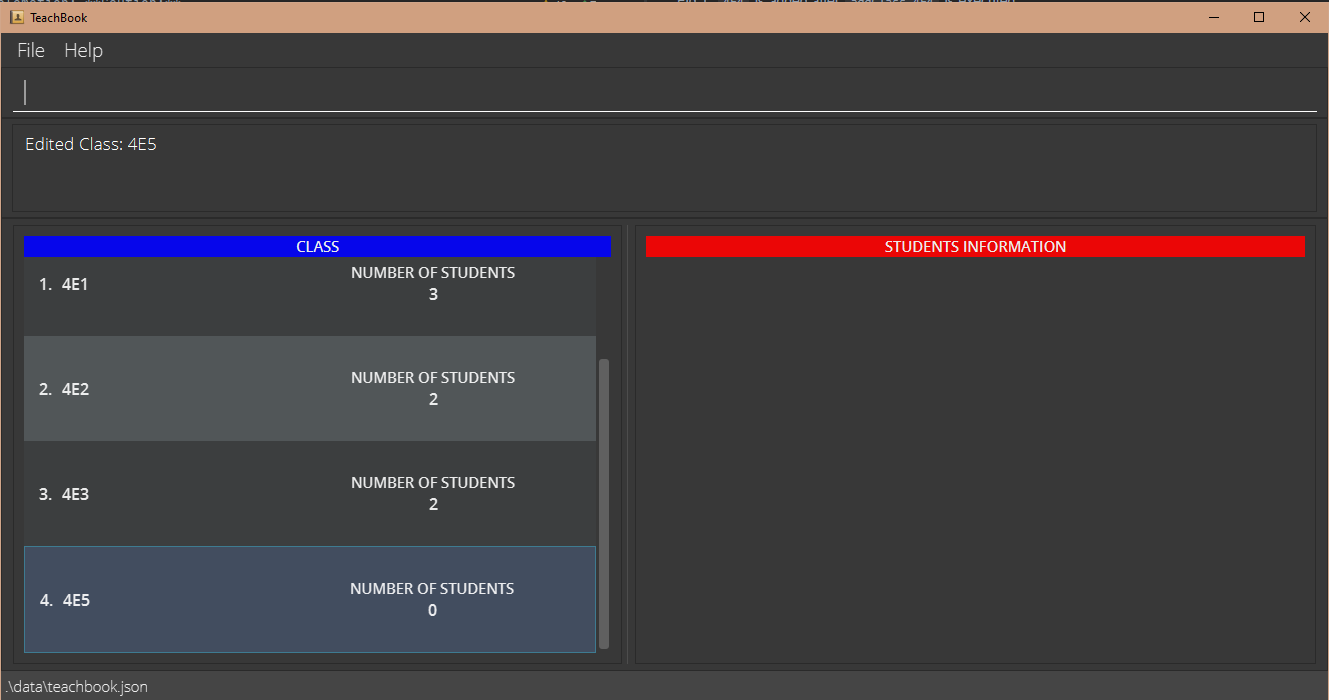Click the class list scrollbar thumb
1329x700 pixels.
coord(604,500)
